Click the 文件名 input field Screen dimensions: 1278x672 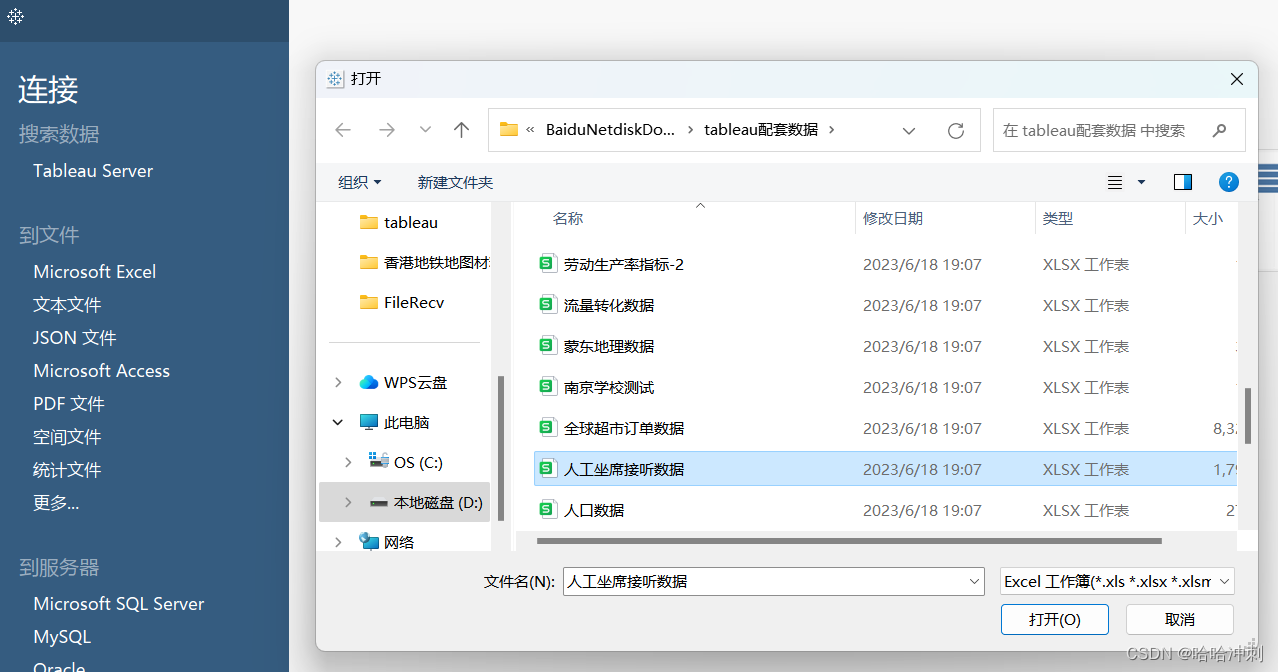[765, 581]
